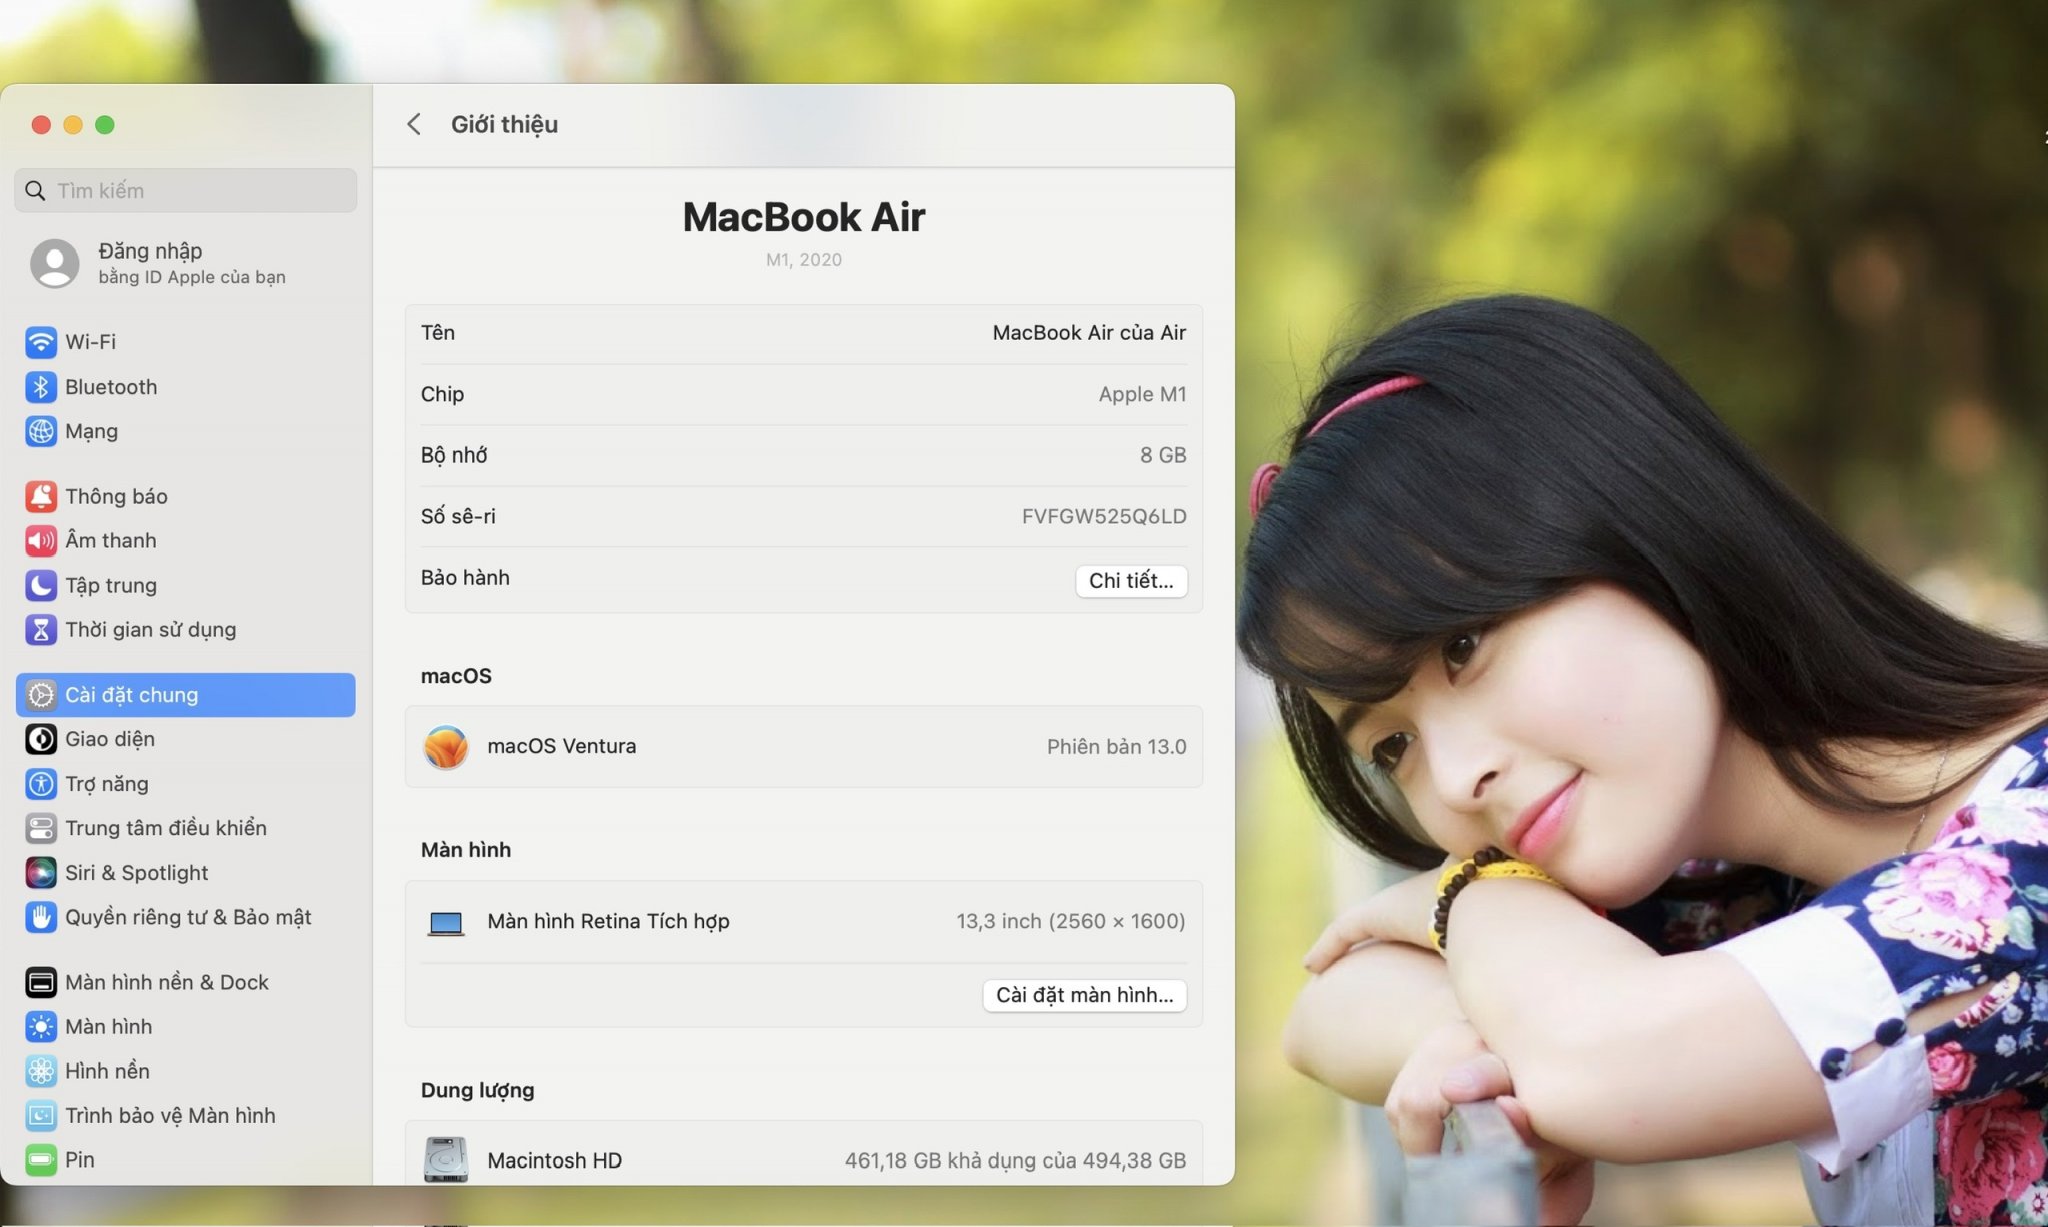Open the Mạng network globe icon
2048x1227 pixels.
(x=41, y=431)
